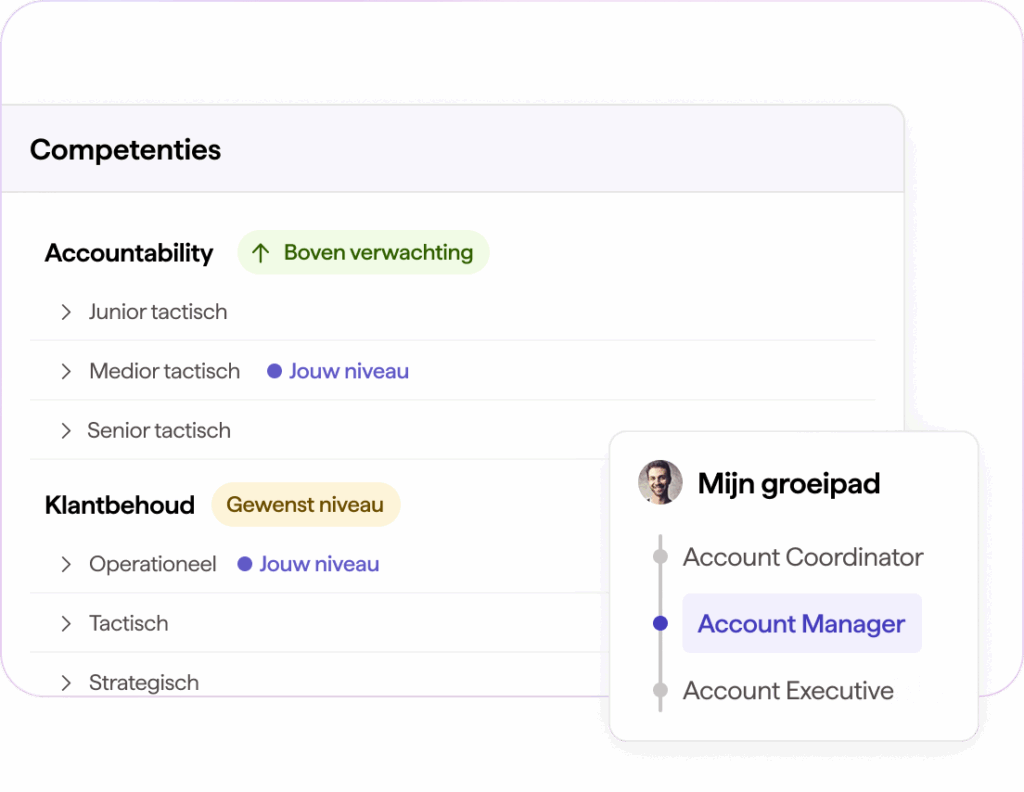Expand the Operationeel level chevron

pos(66,565)
